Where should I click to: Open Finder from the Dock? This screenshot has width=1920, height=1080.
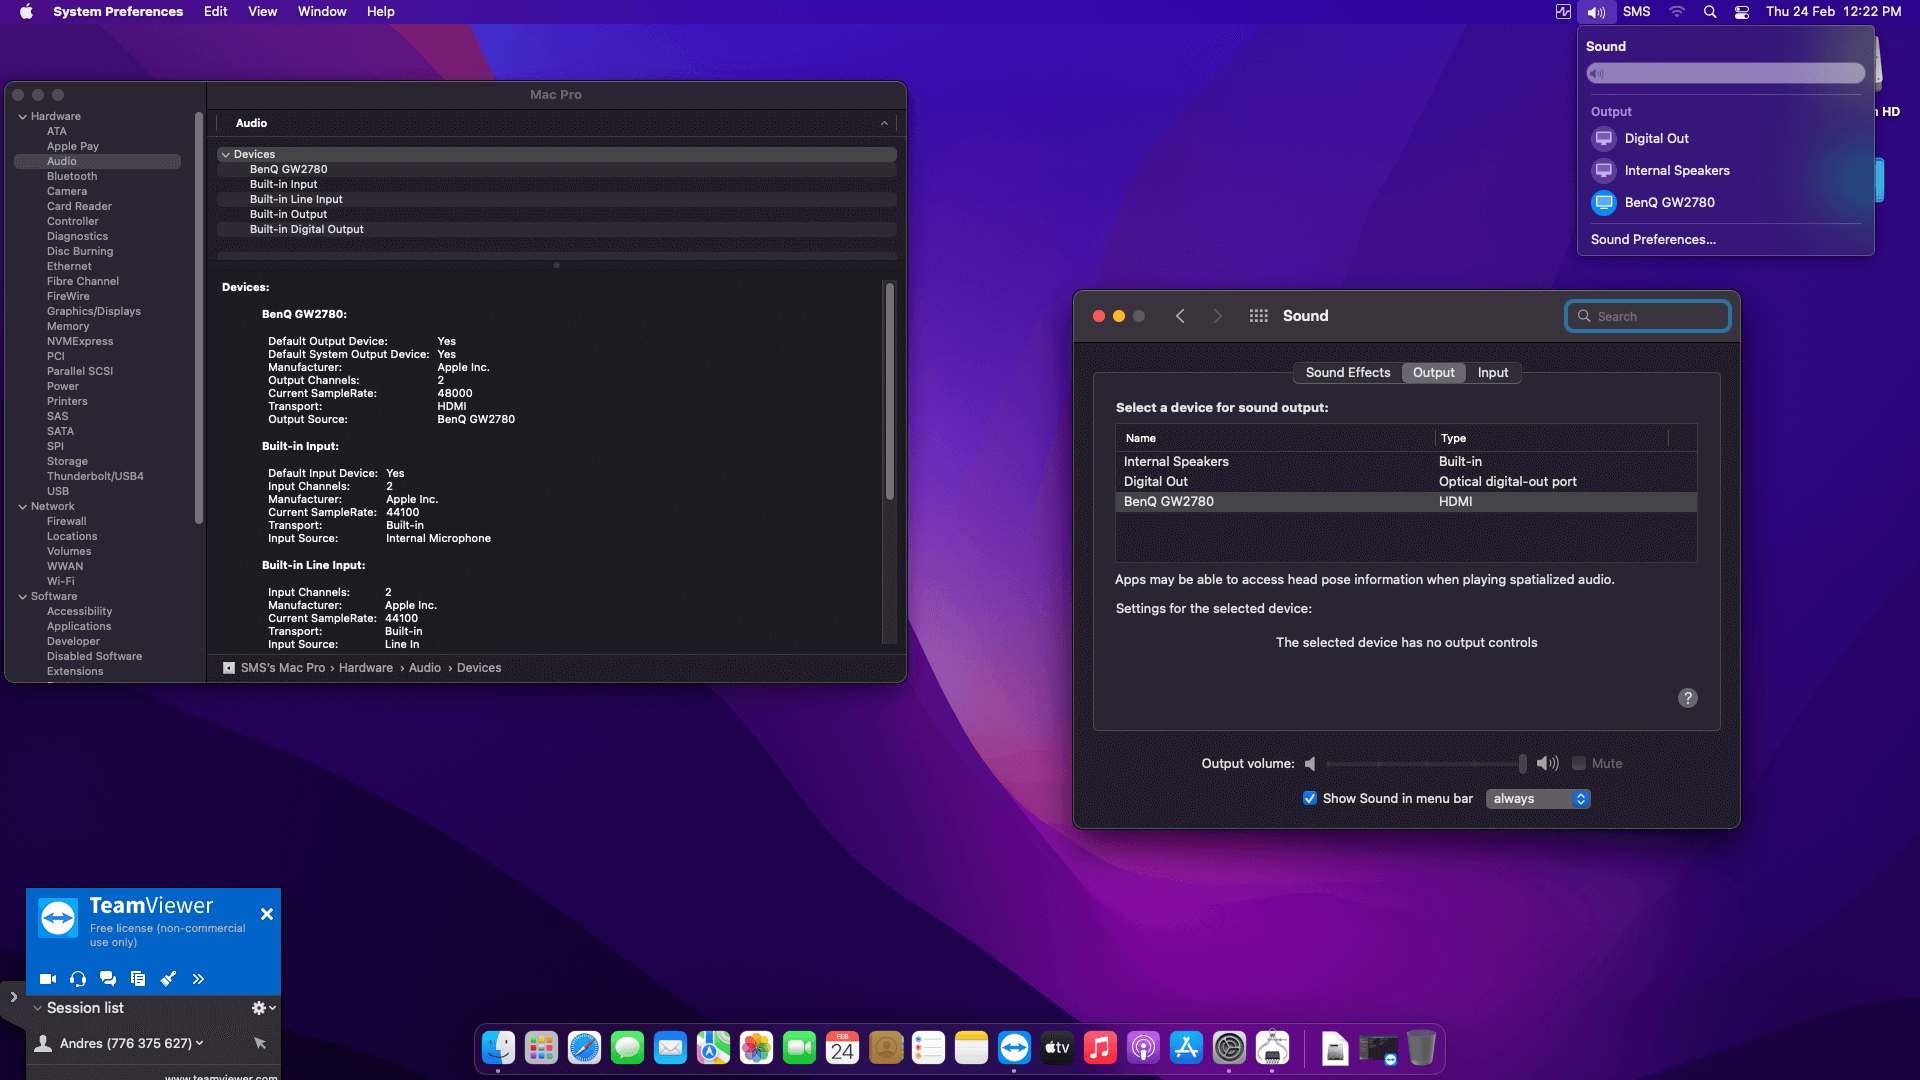(x=498, y=1048)
